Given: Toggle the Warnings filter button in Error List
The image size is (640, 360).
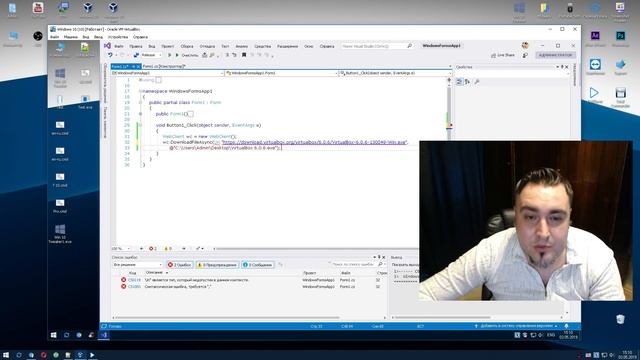Looking at the screenshot, I should 217,265.
